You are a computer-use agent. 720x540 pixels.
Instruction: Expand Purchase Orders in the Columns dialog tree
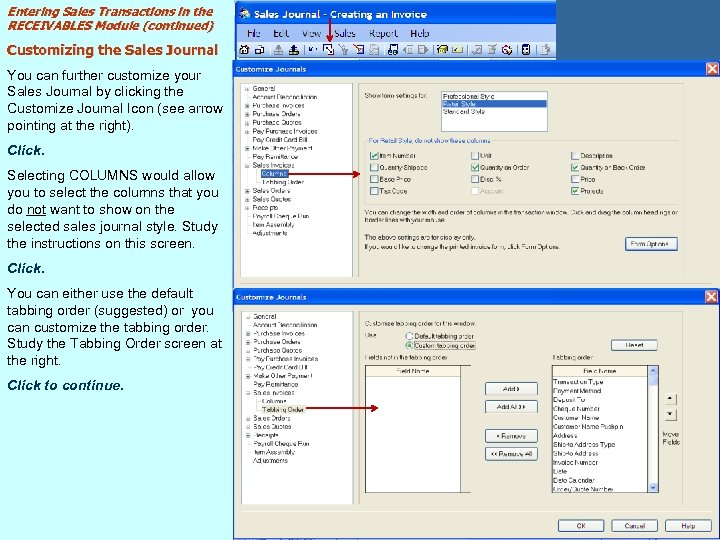[248, 114]
